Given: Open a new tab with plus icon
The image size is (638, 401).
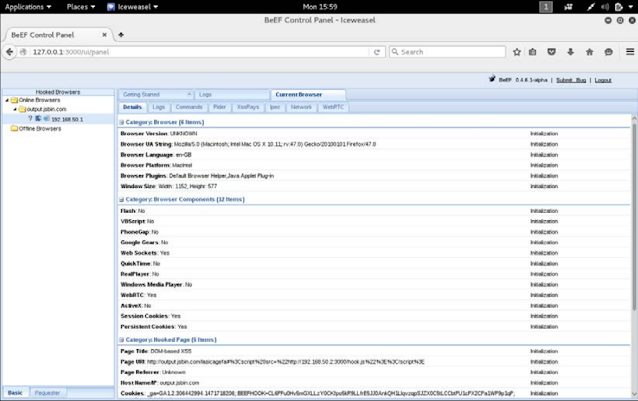Looking at the screenshot, I should tap(121, 35).
